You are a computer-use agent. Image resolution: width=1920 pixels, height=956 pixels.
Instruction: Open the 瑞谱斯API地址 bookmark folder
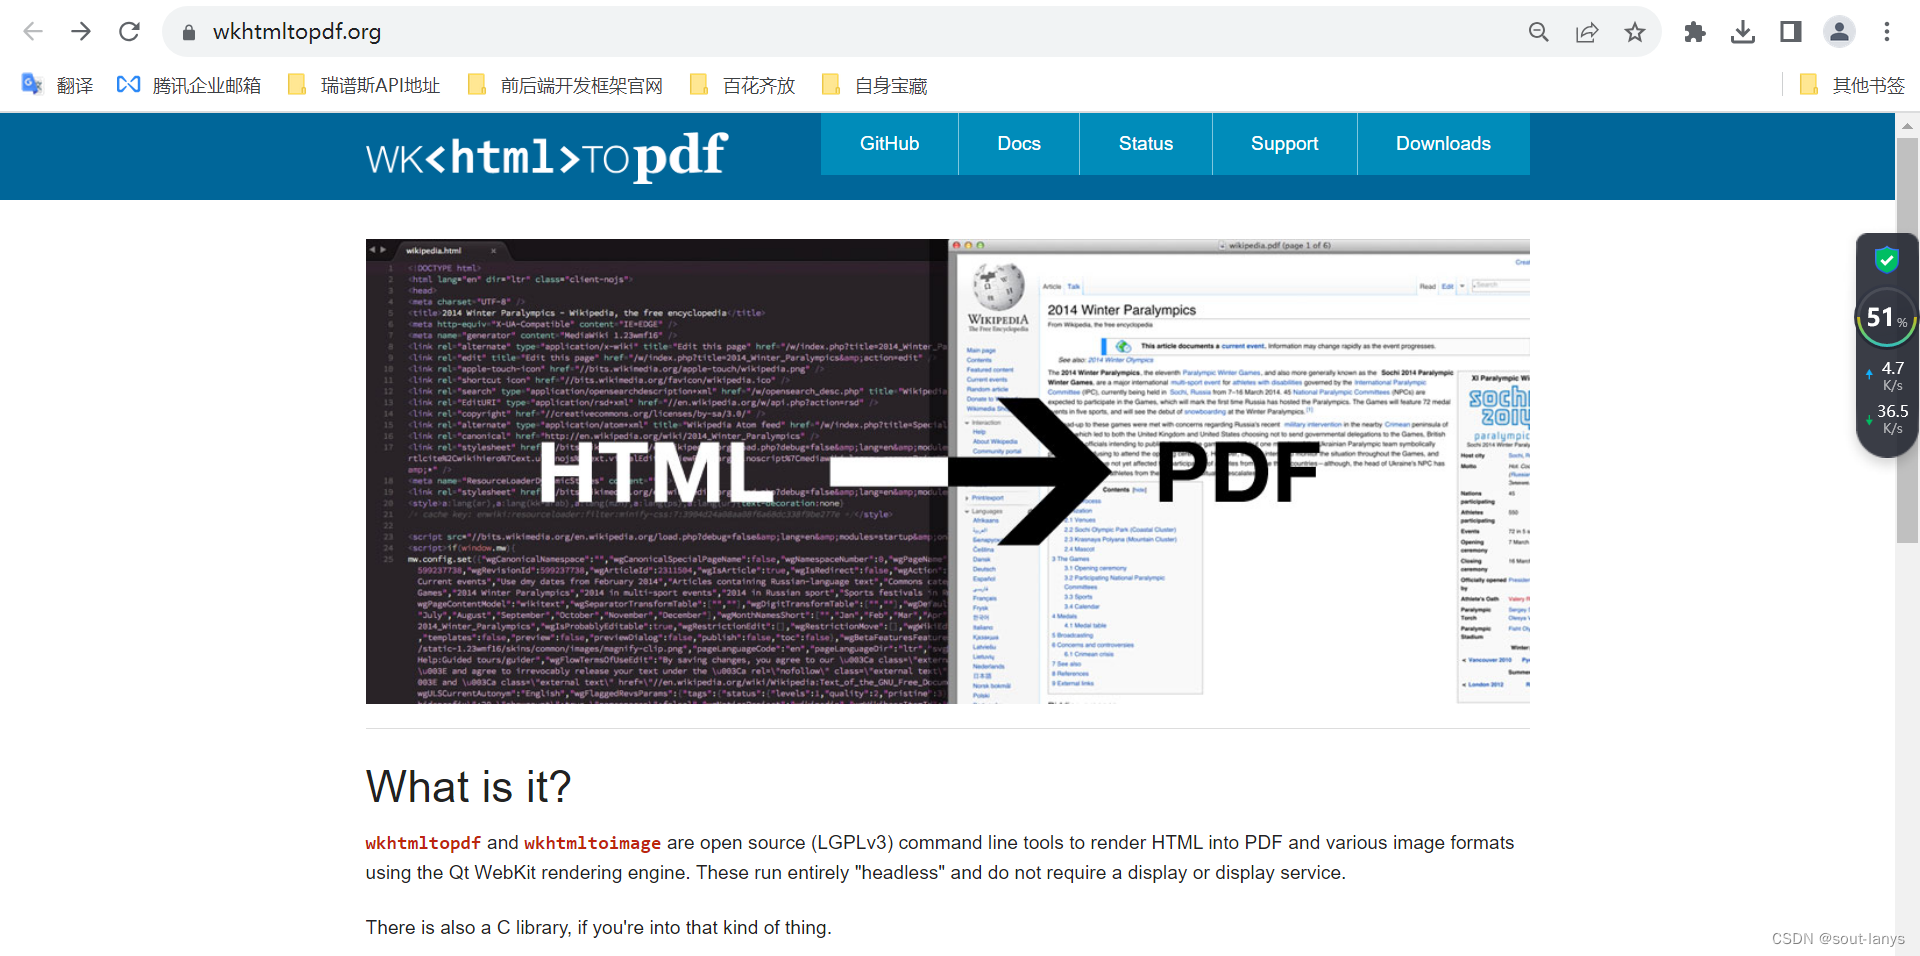[364, 86]
